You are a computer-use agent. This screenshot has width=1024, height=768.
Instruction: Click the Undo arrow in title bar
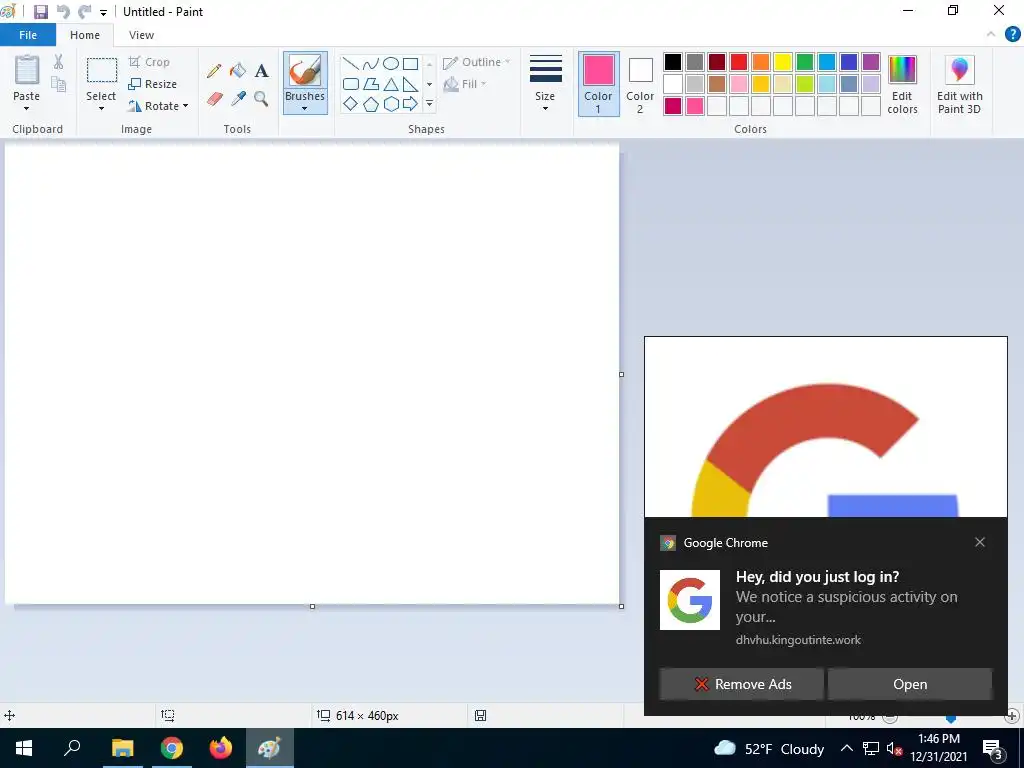(63, 12)
